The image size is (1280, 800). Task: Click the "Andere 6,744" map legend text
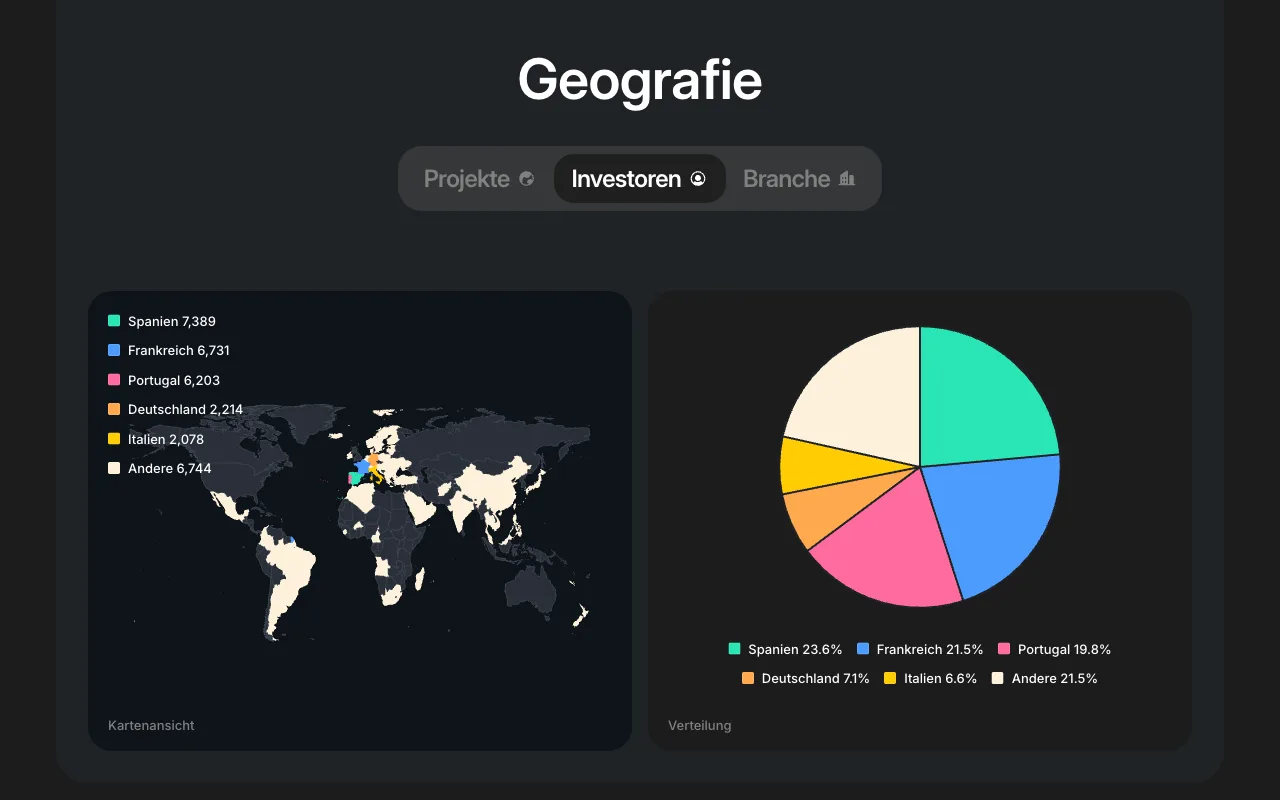click(x=170, y=468)
